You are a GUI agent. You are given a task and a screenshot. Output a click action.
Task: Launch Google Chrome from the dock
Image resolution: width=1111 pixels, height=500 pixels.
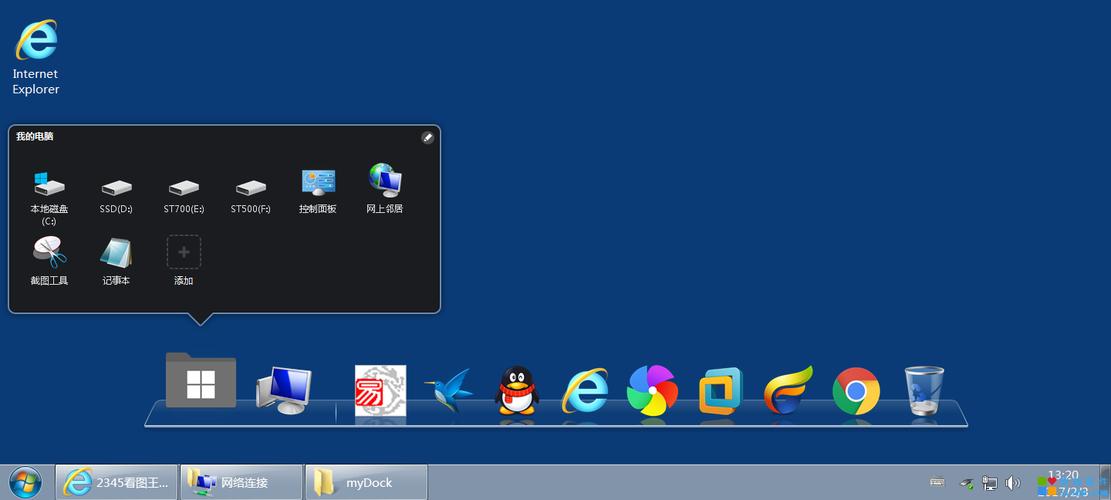coord(856,390)
